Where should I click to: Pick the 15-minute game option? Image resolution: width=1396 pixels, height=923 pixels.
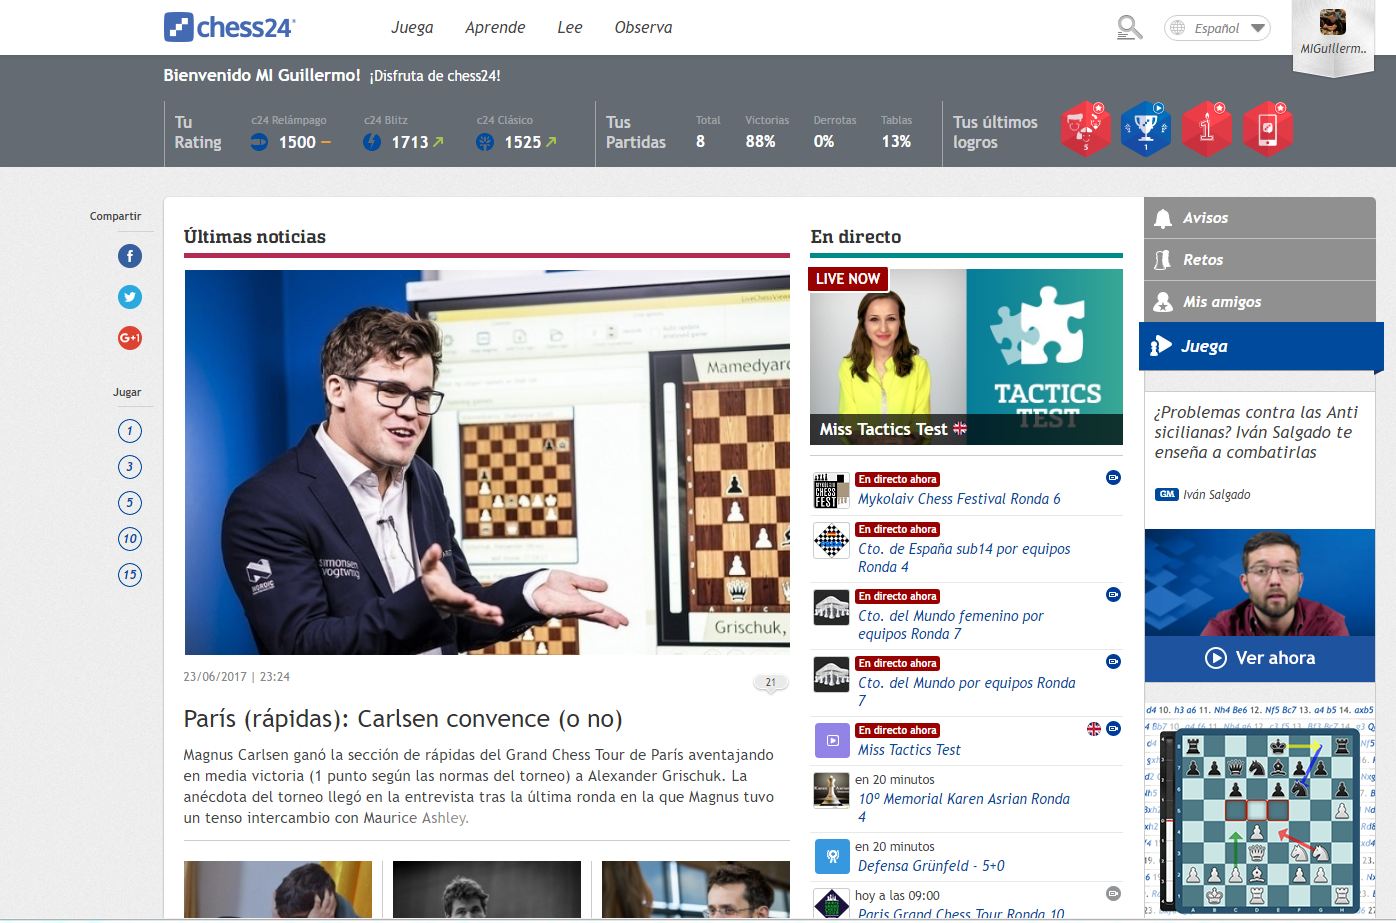tap(129, 575)
